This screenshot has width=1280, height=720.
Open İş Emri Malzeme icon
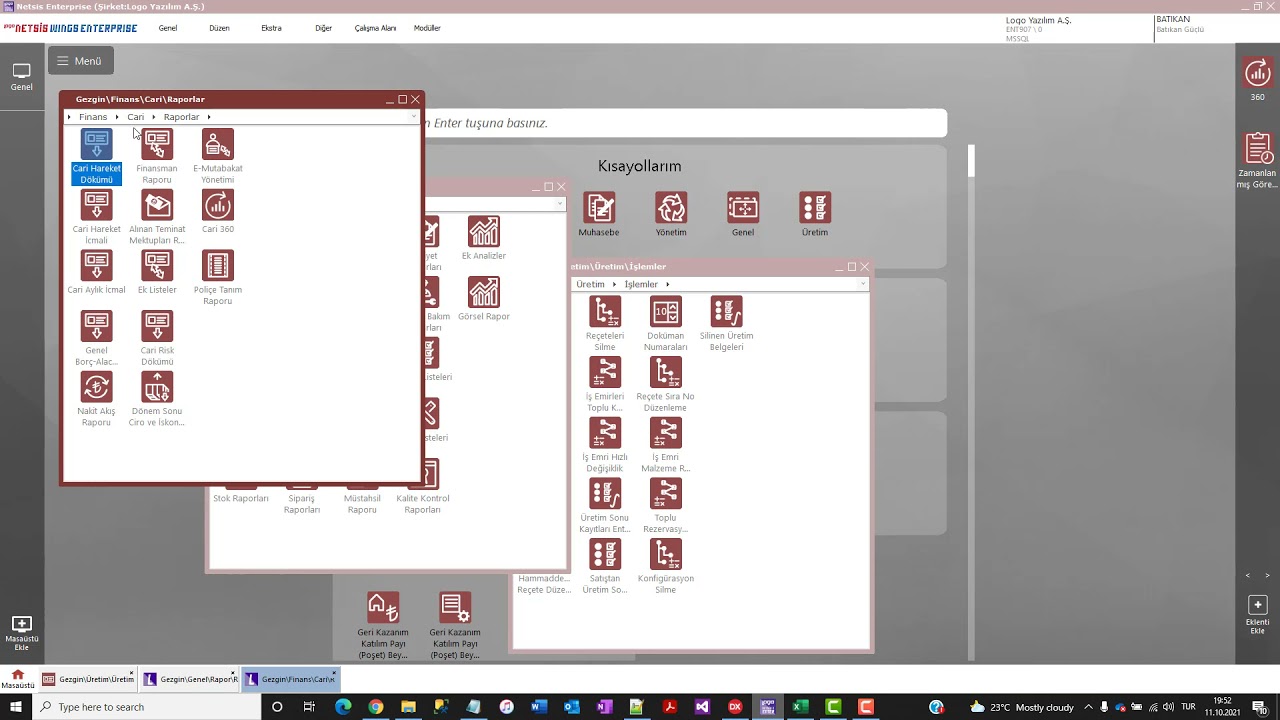click(666, 433)
